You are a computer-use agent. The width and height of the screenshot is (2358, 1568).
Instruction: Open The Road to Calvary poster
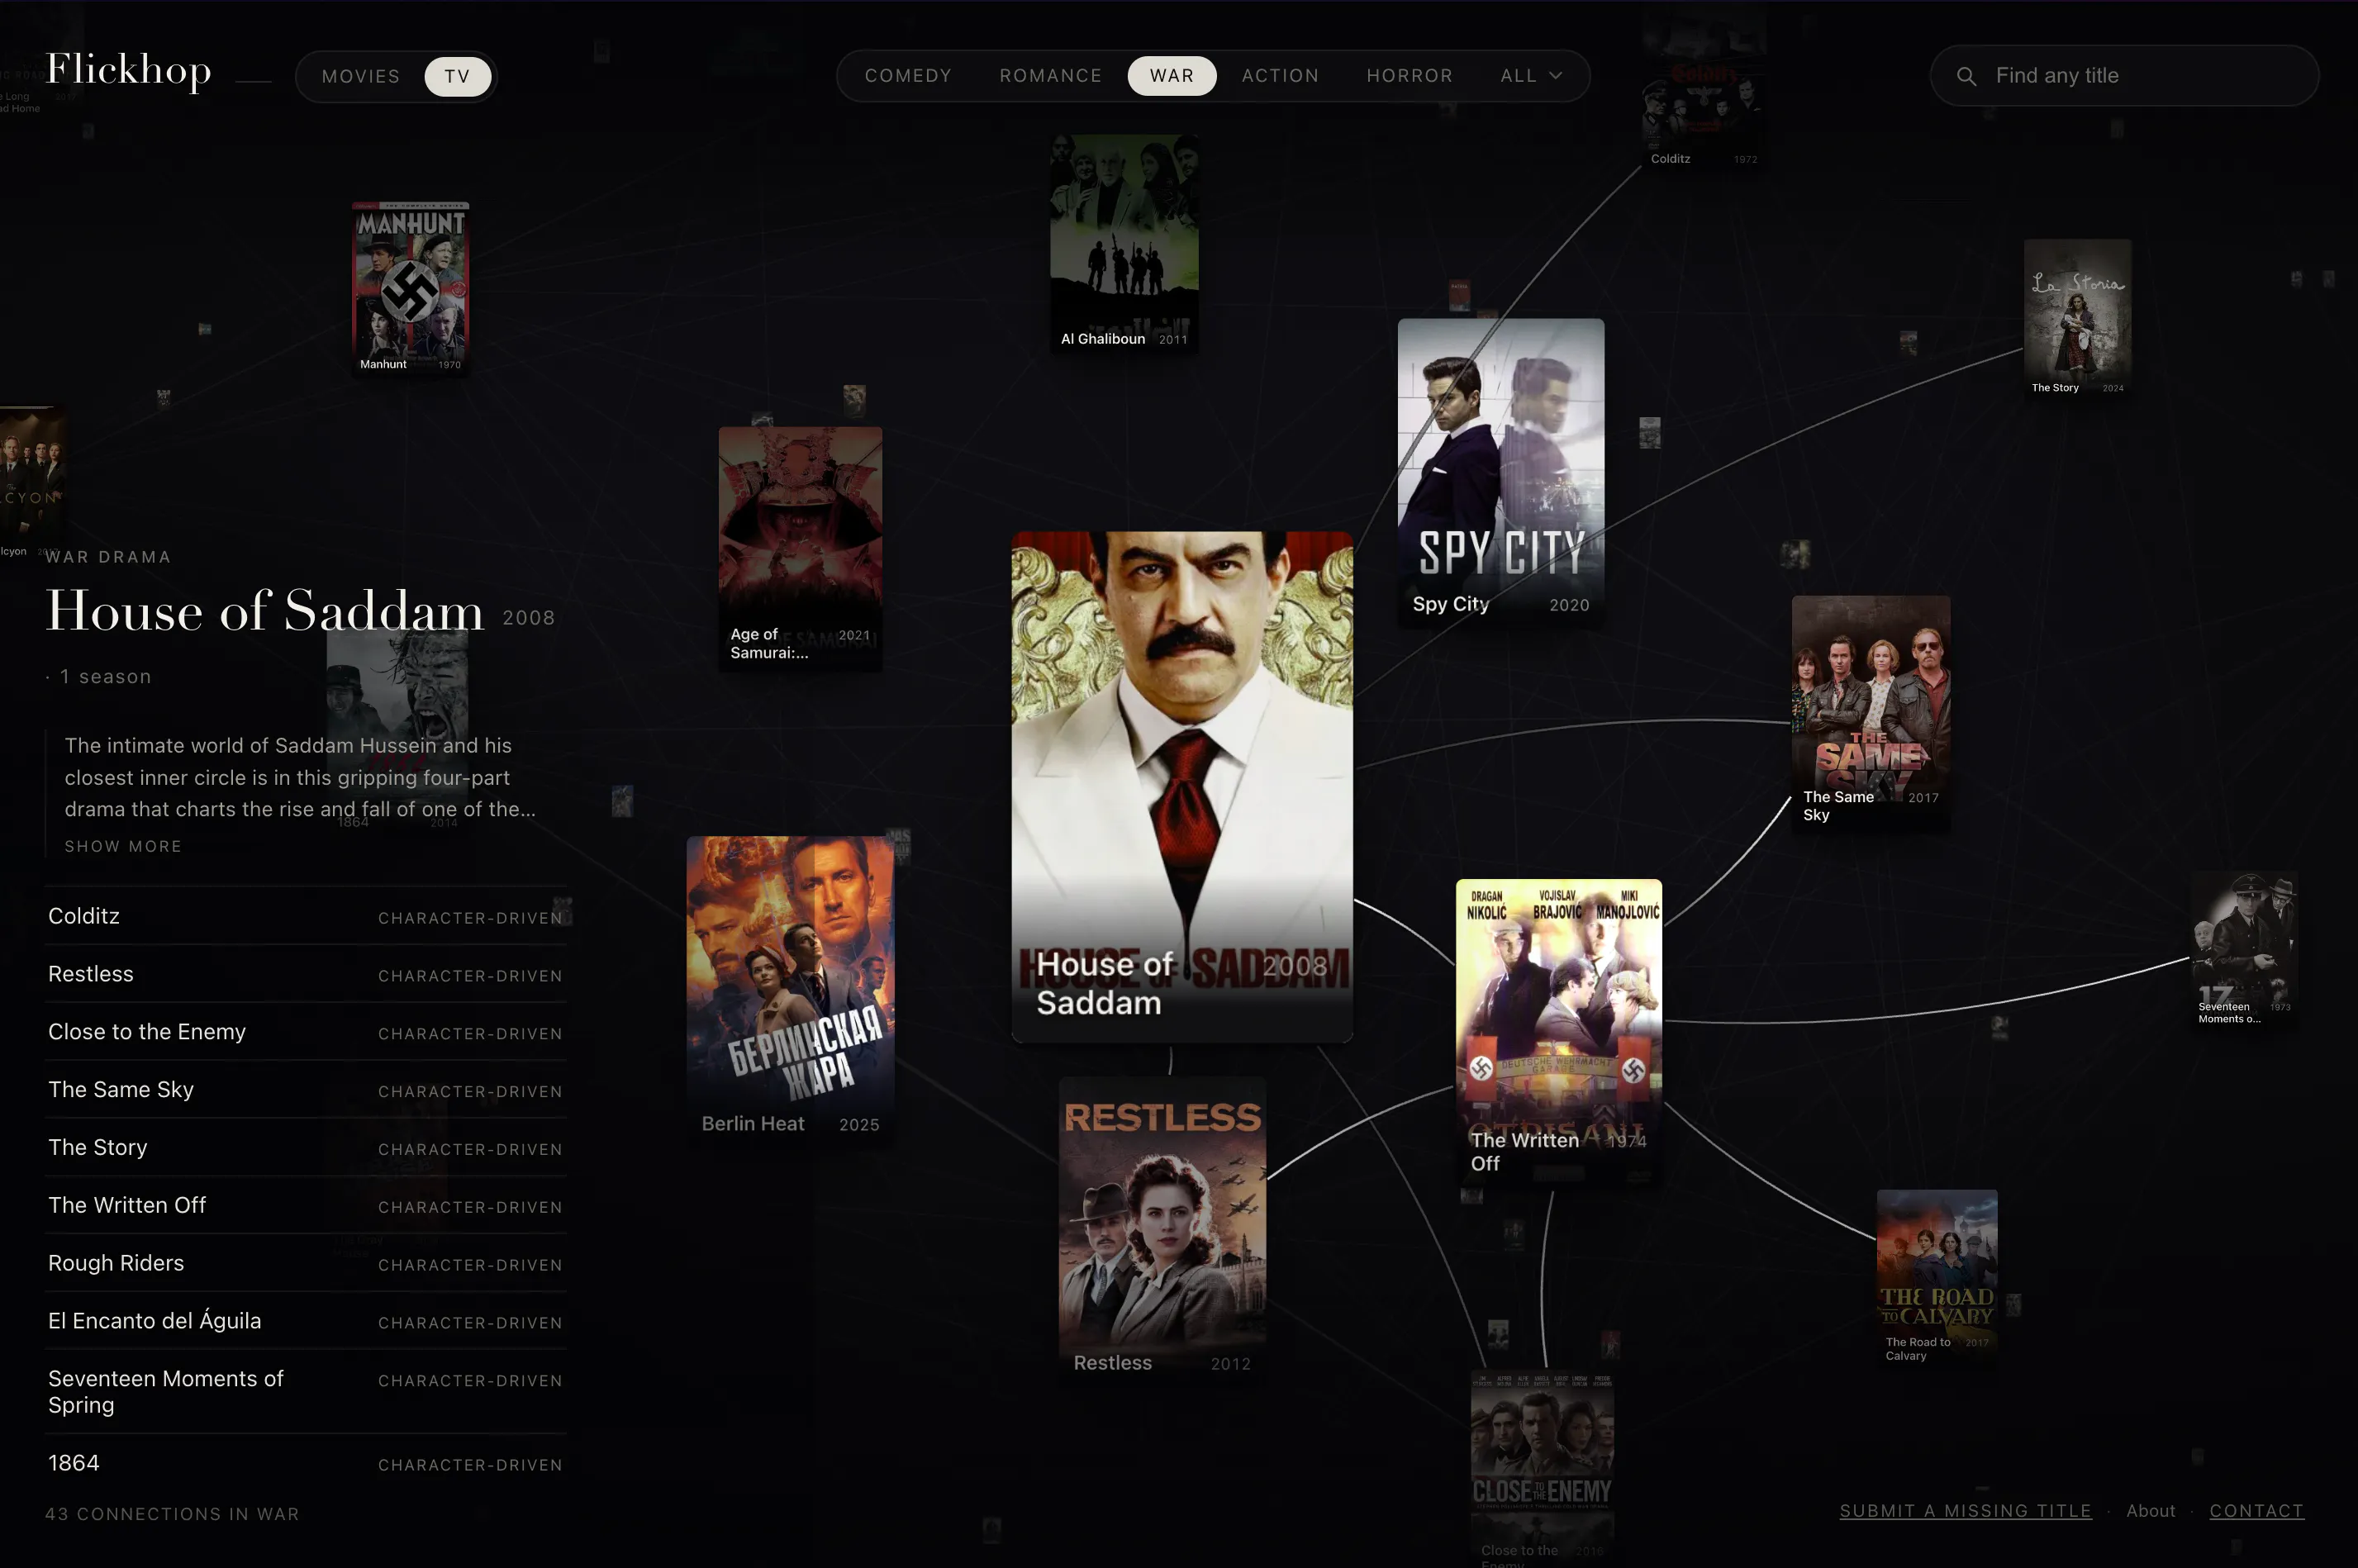tap(1937, 1278)
